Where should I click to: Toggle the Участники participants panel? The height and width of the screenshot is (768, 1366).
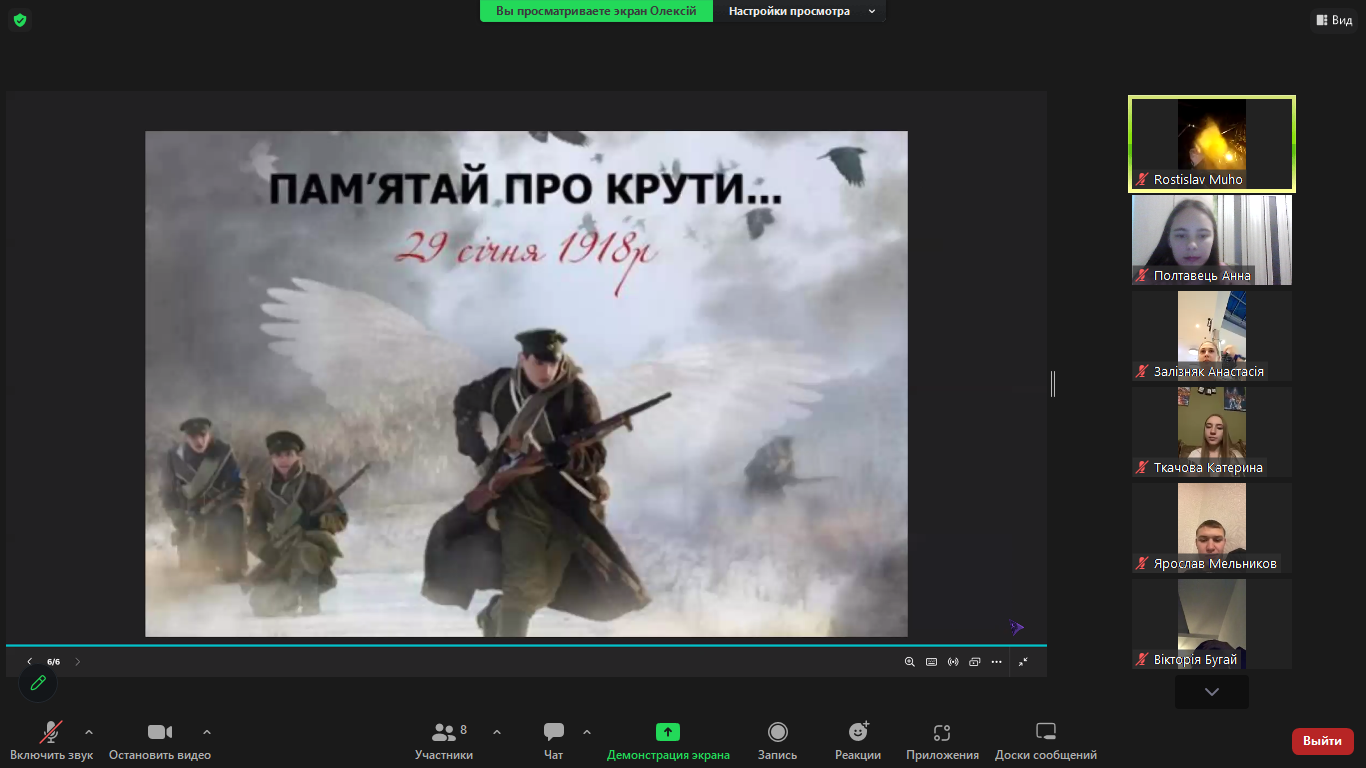[445, 741]
